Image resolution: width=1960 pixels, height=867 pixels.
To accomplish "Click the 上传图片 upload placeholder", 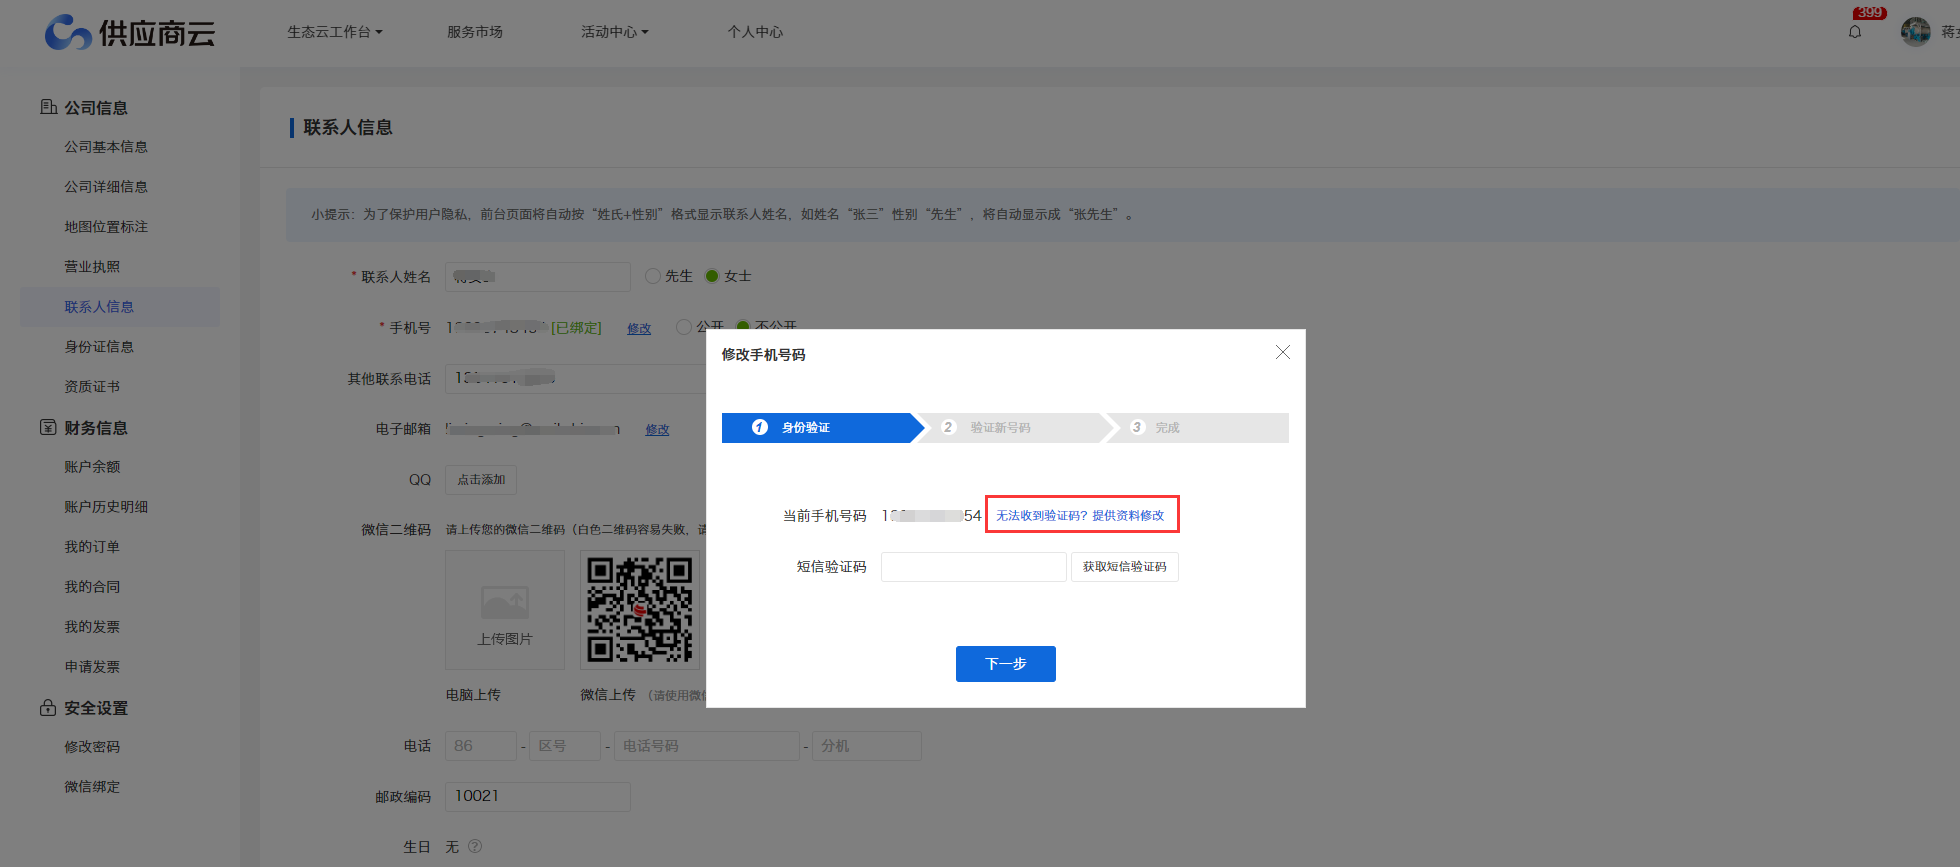I will [x=505, y=609].
